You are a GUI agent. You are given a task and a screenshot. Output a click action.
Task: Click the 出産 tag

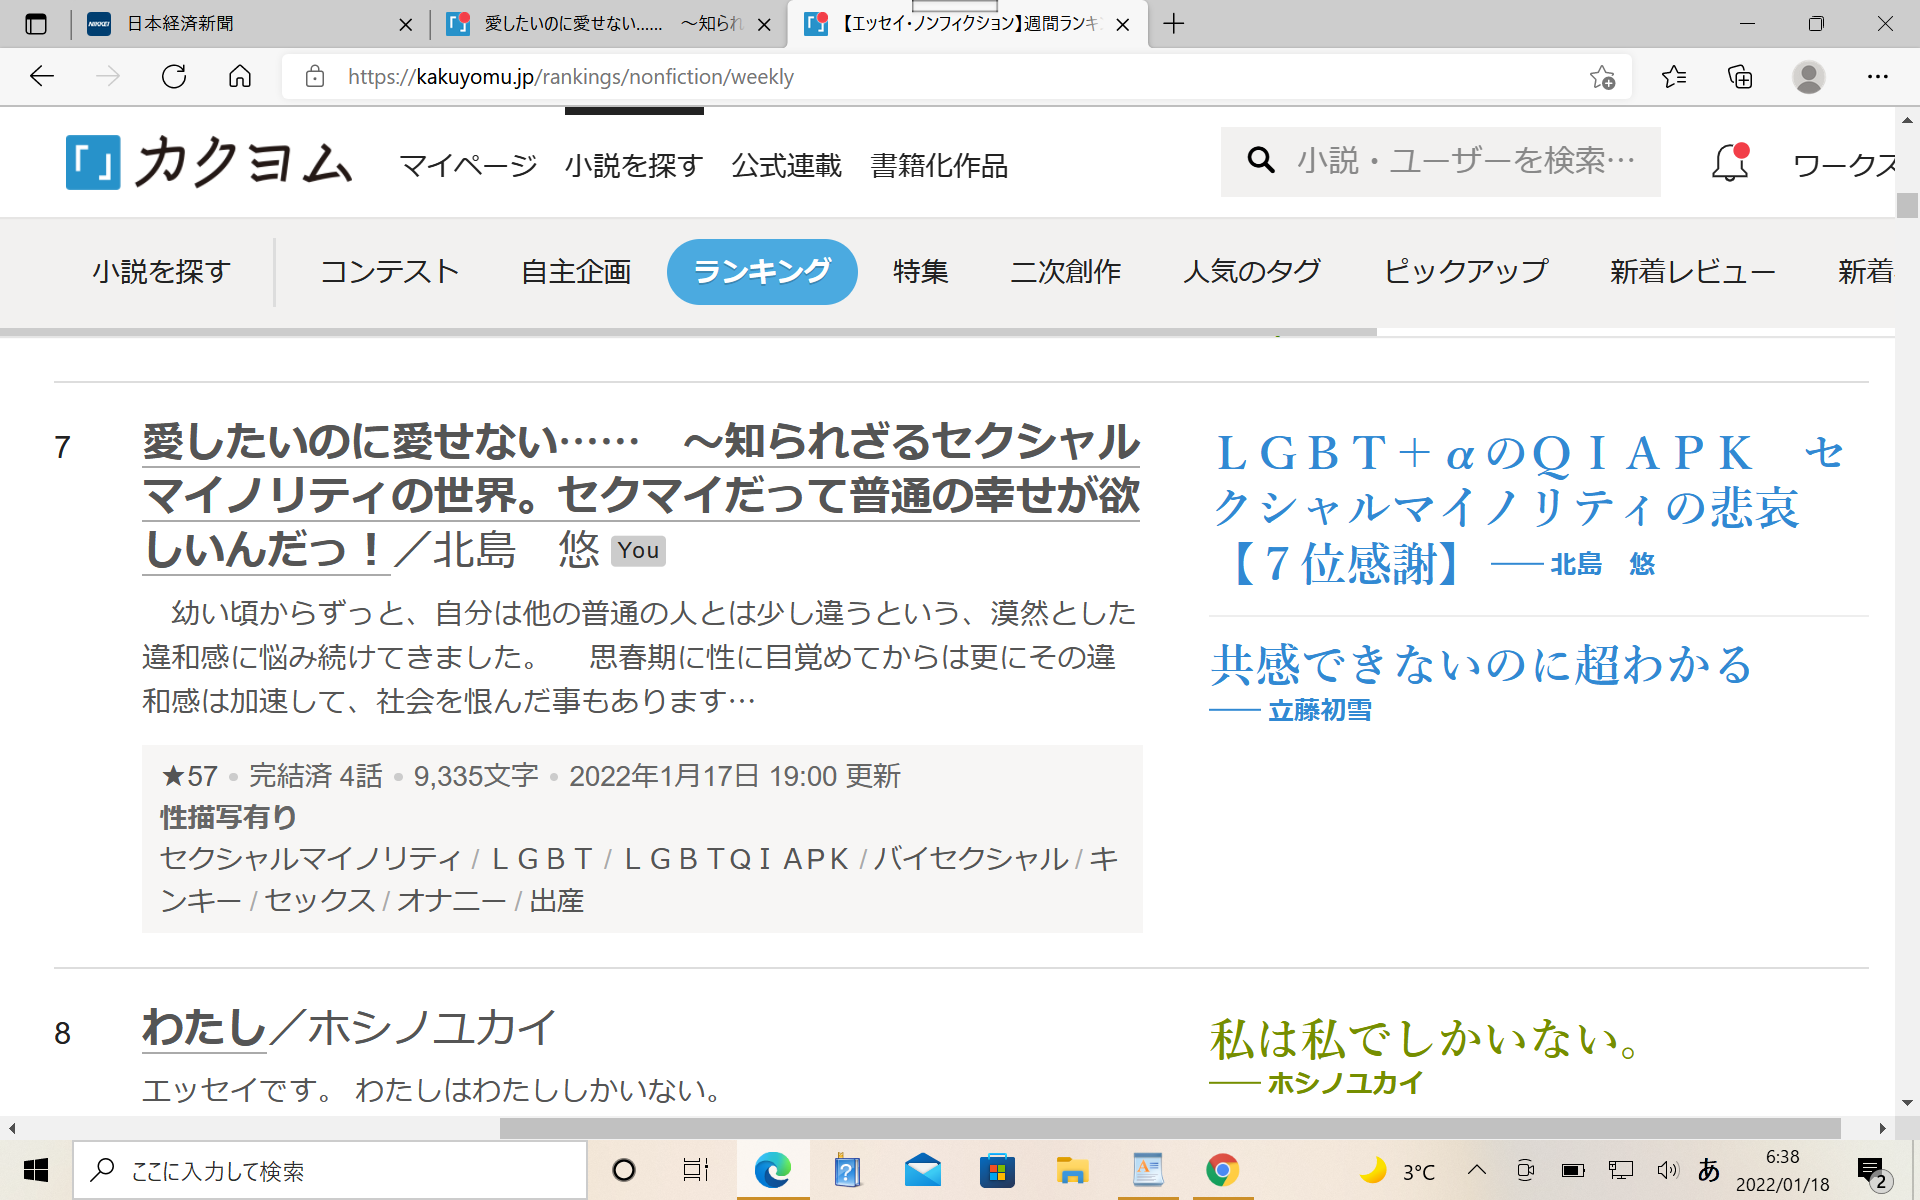click(x=556, y=901)
